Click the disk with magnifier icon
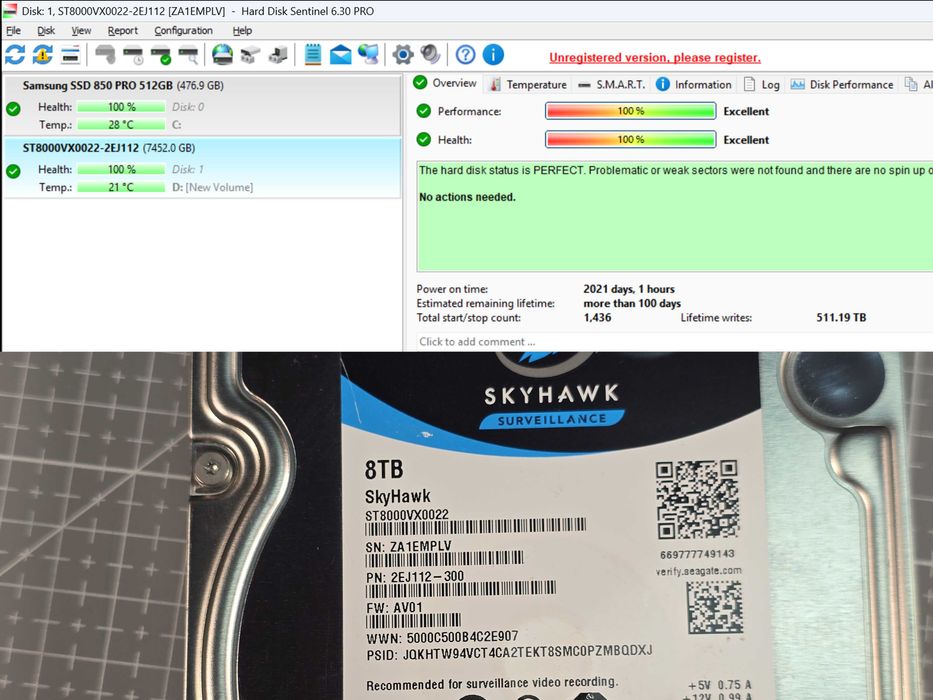 pos(189,55)
